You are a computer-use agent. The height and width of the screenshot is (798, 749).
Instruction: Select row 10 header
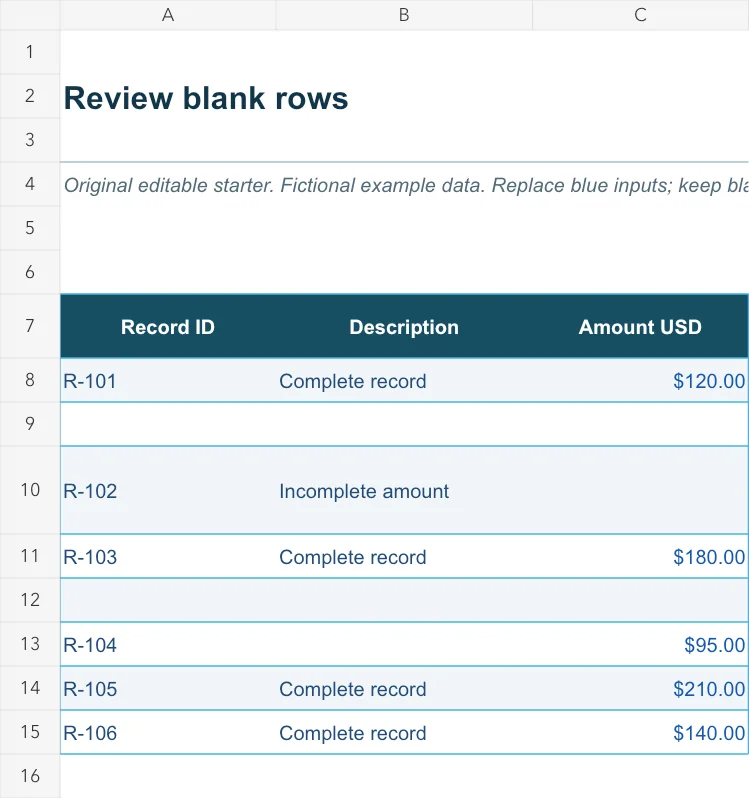(x=30, y=490)
